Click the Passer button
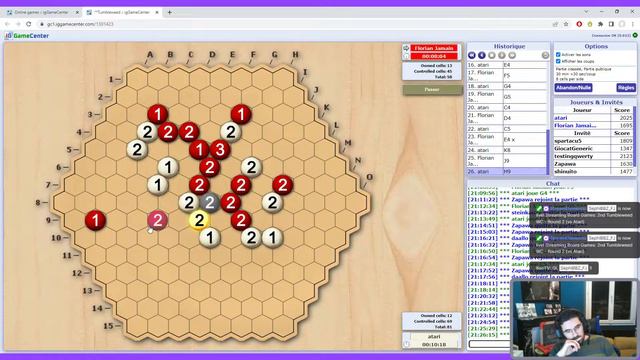This screenshot has width=640, height=360. pos(432,89)
